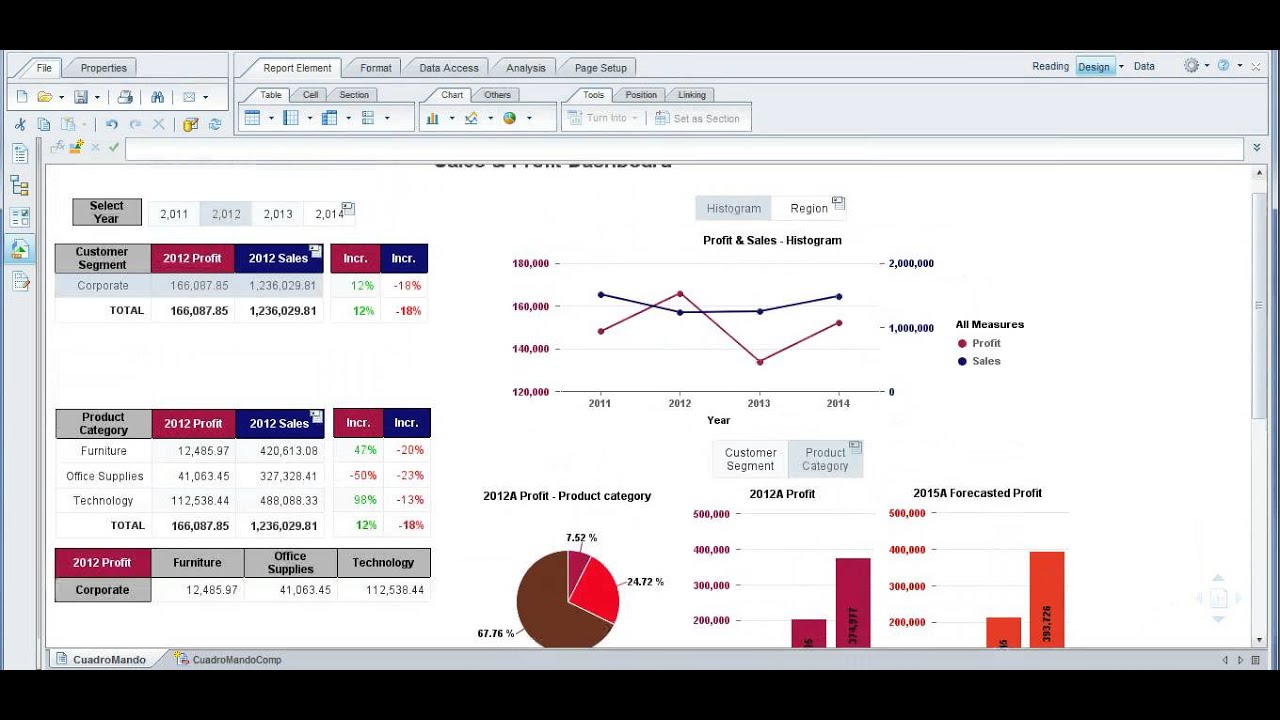Click the Copy icon
The width and height of the screenshot is (1280, 720).
click(44, 124)
